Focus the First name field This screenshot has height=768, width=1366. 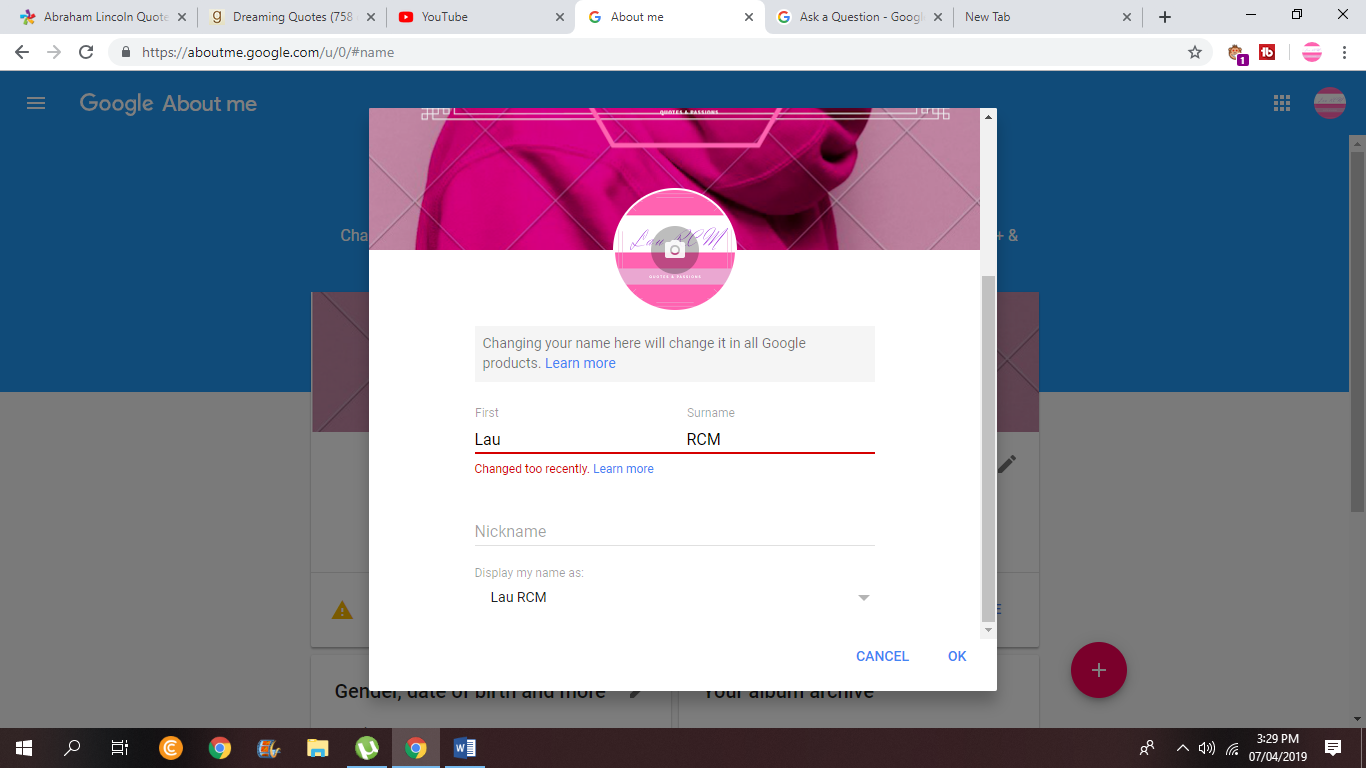pyautogui.click(x=570, y=439)
